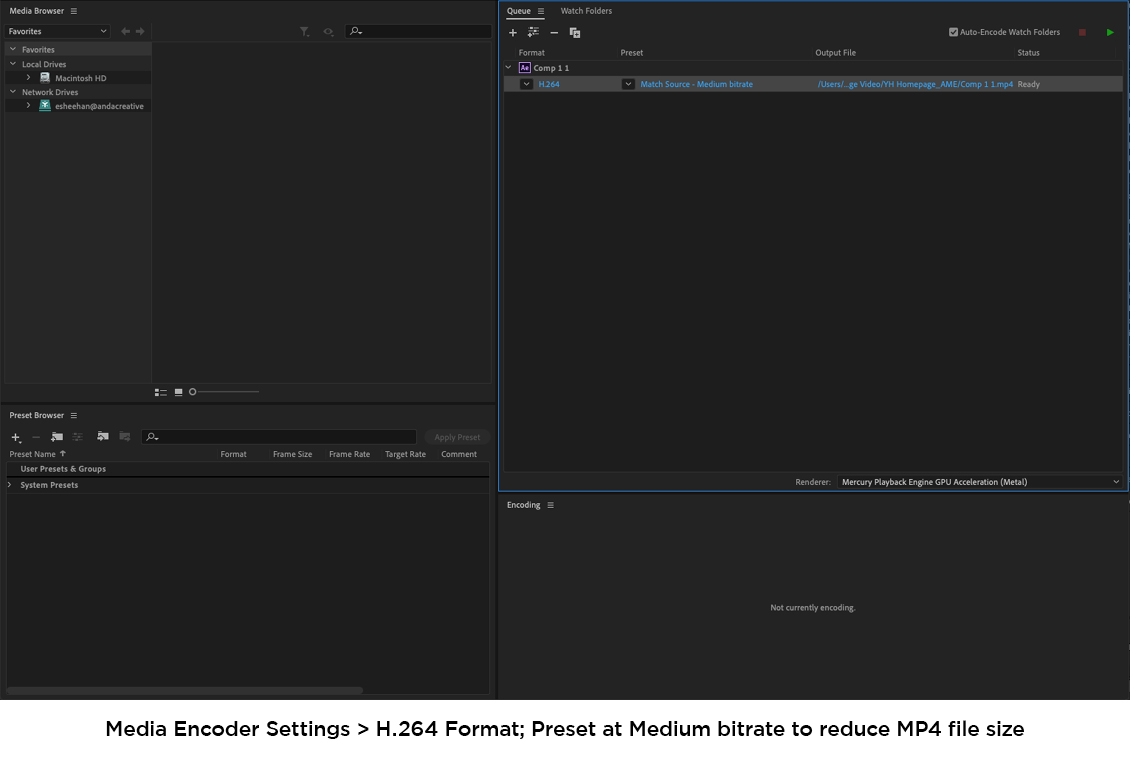
Task: Click the Preset Browser horizontal scrollbar
Action: tap(184, 690)
